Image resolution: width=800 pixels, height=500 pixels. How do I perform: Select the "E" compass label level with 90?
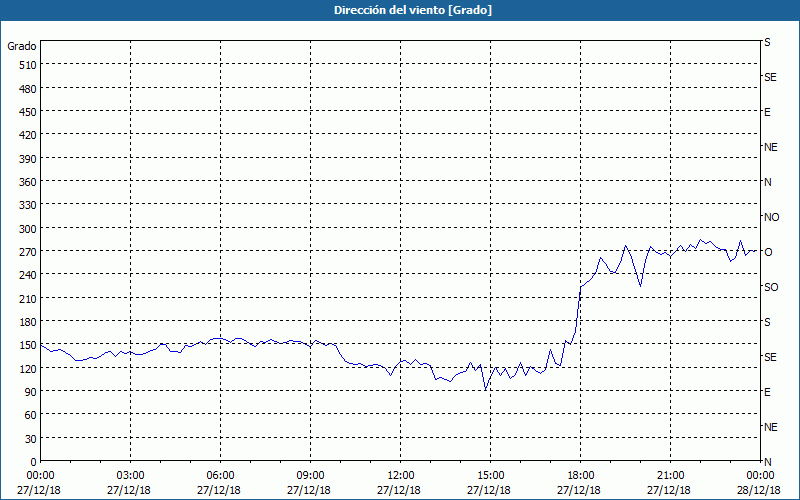pos(767,392)
